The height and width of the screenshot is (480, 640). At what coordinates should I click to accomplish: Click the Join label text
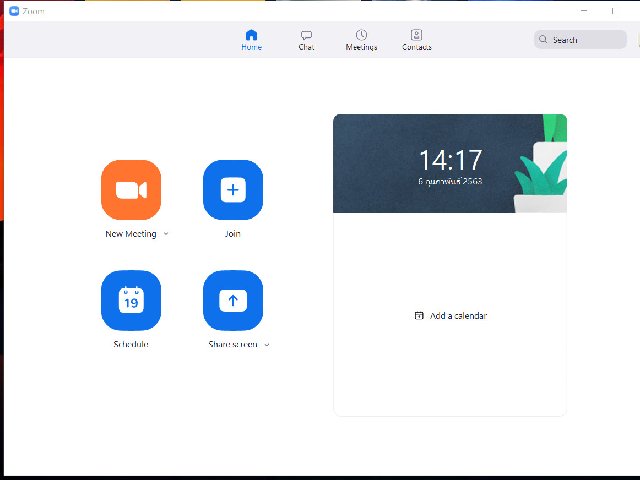pos(233,234)
